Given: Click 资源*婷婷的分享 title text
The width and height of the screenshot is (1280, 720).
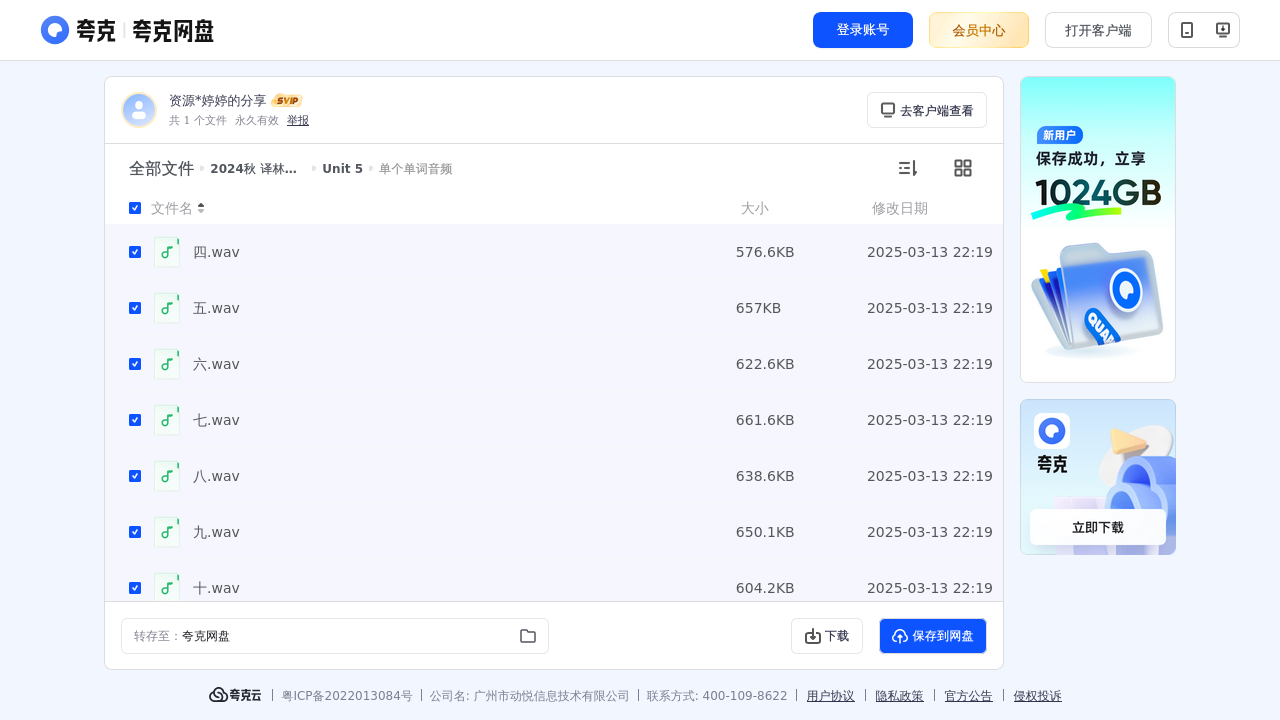Looking at the screenshot, I should [218, 101].
